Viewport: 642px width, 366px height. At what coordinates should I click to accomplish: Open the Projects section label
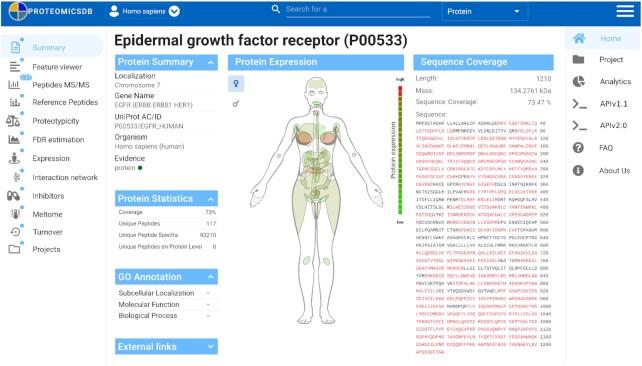coord(46,249)
